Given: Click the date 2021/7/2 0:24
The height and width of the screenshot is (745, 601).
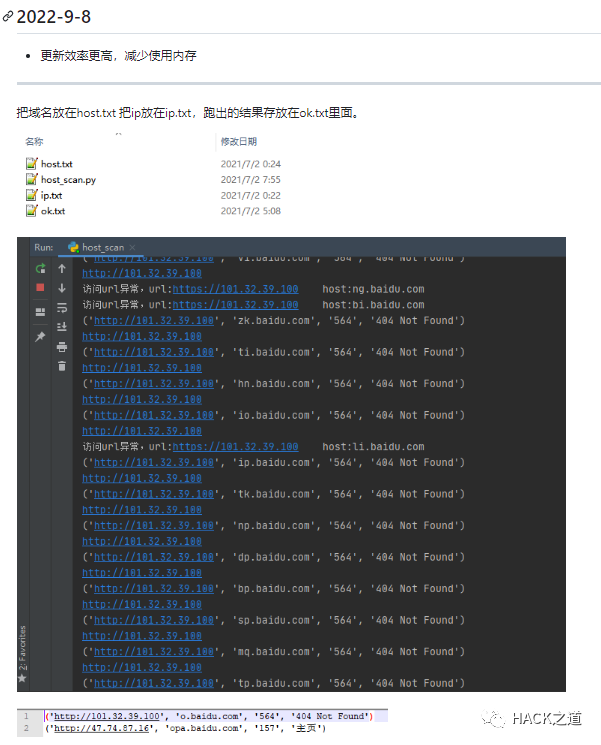Looking at the screenshot, I should click(x=250, y=164).
